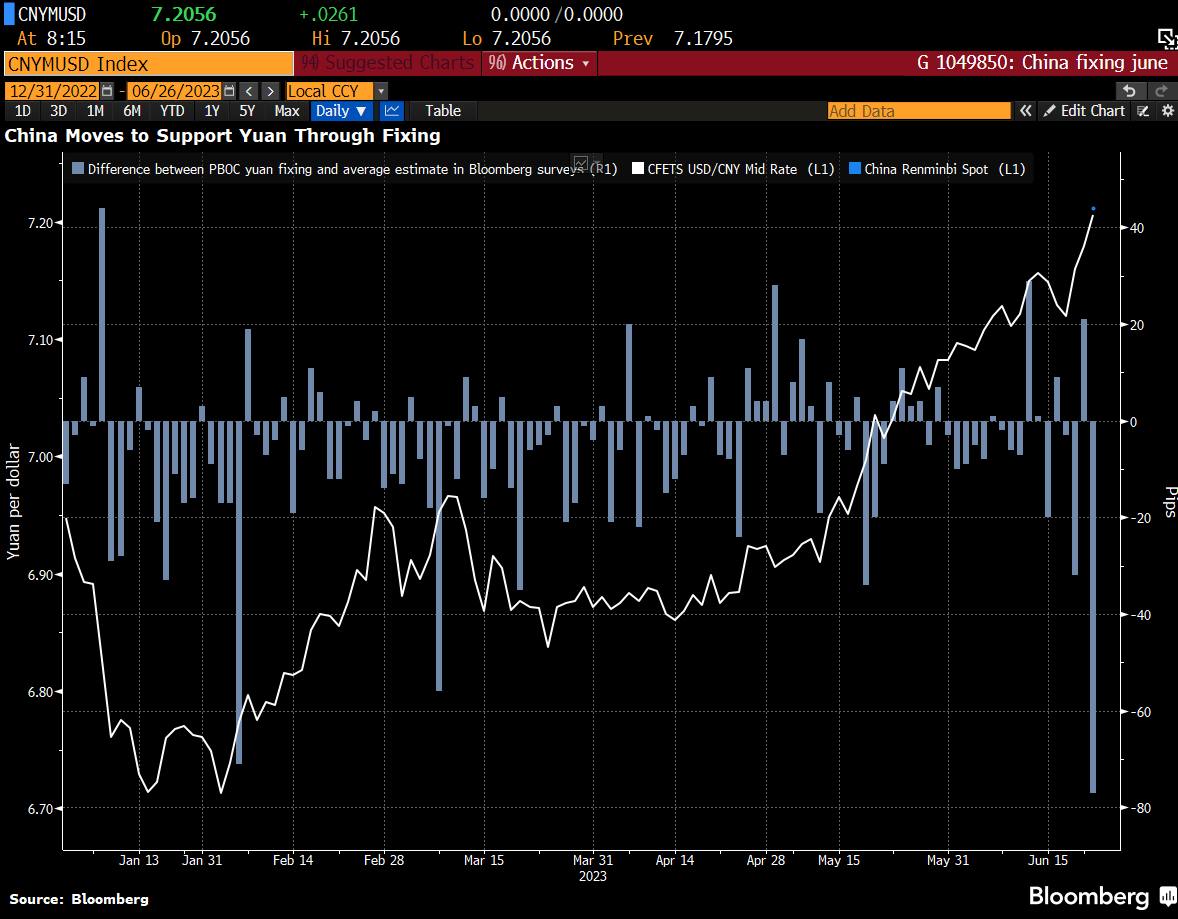The width and height of the screenshot is (1178, 919).
Task: Click the last price value 7.2056
Action: [183, 14]
